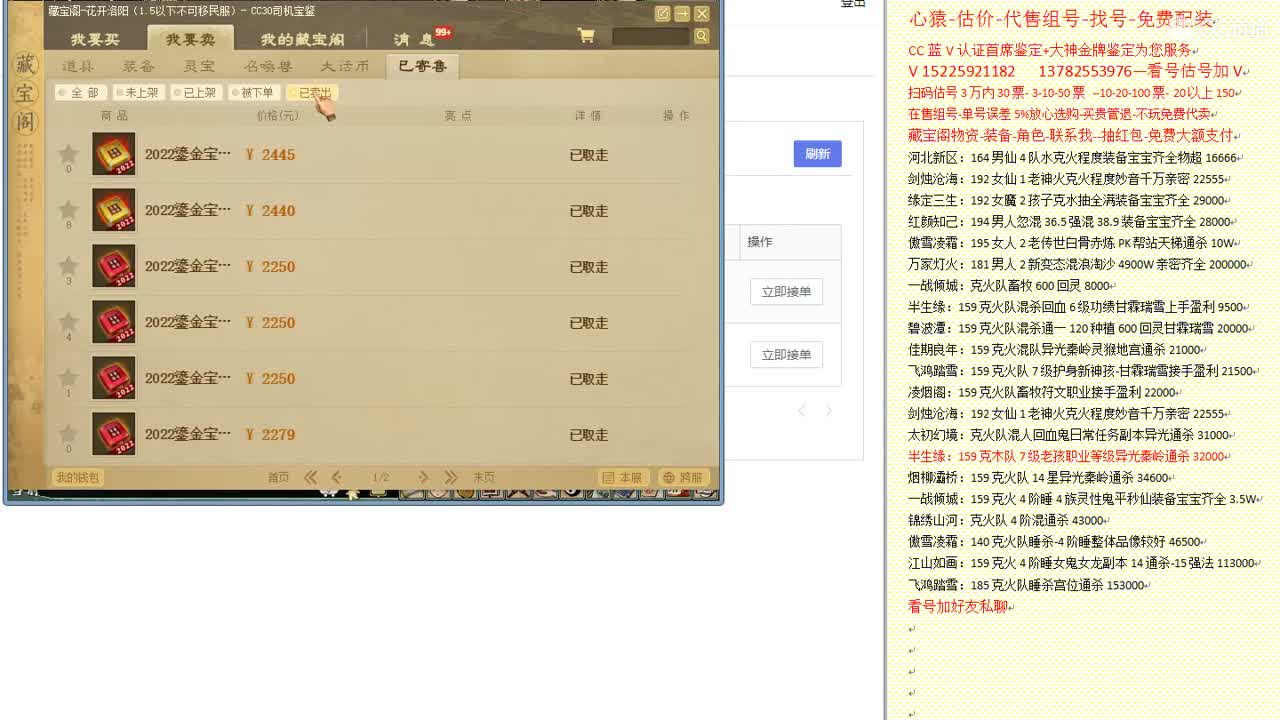Image resolution: width=1280 pixels, height=720 pixels.
Task: Open the shopping cart icon
Action: (586, 36)
